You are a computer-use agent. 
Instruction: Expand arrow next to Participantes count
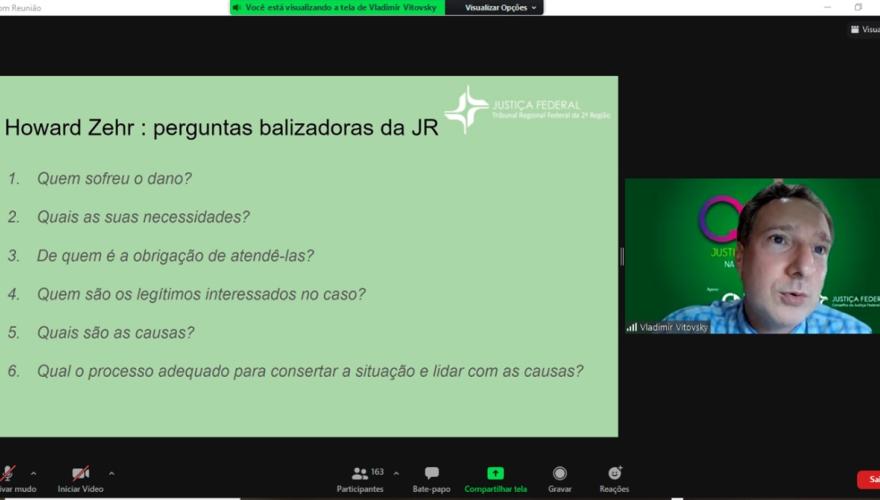(396, 473)
